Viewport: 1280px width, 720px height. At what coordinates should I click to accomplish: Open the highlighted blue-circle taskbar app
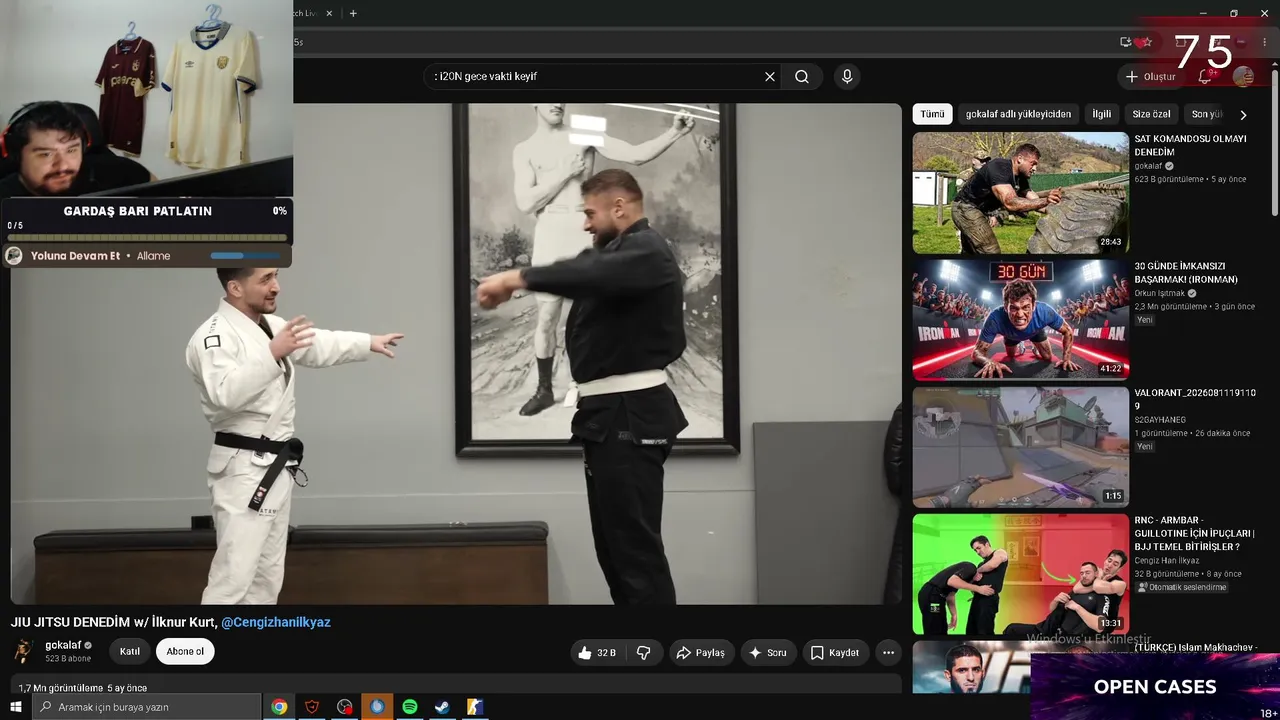377,707
